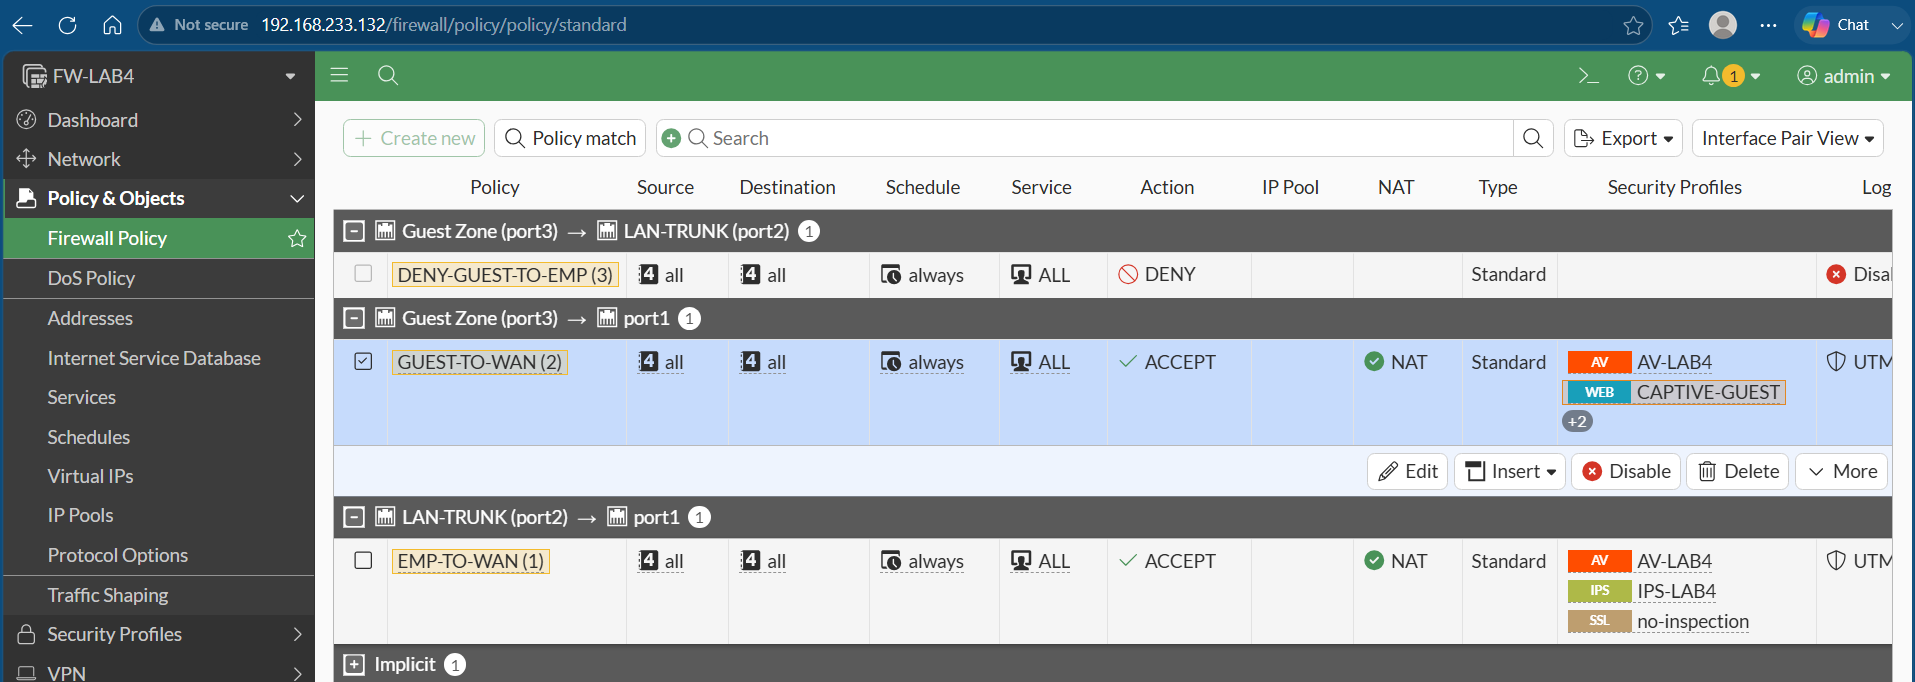
Task: Click the +2 more profiles badge
Action: (1577, 421)
